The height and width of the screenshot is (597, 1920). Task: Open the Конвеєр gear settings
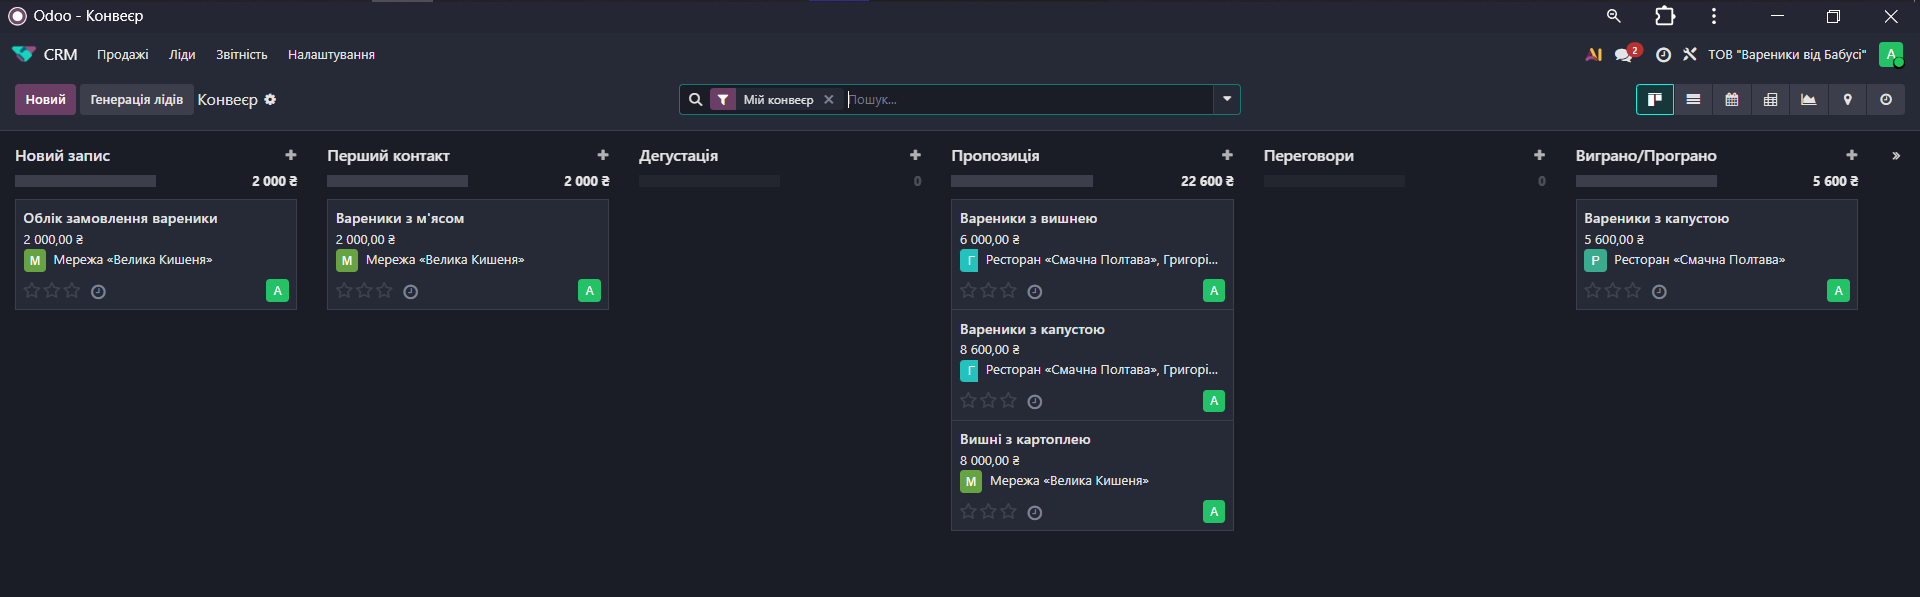coord(270,100)
